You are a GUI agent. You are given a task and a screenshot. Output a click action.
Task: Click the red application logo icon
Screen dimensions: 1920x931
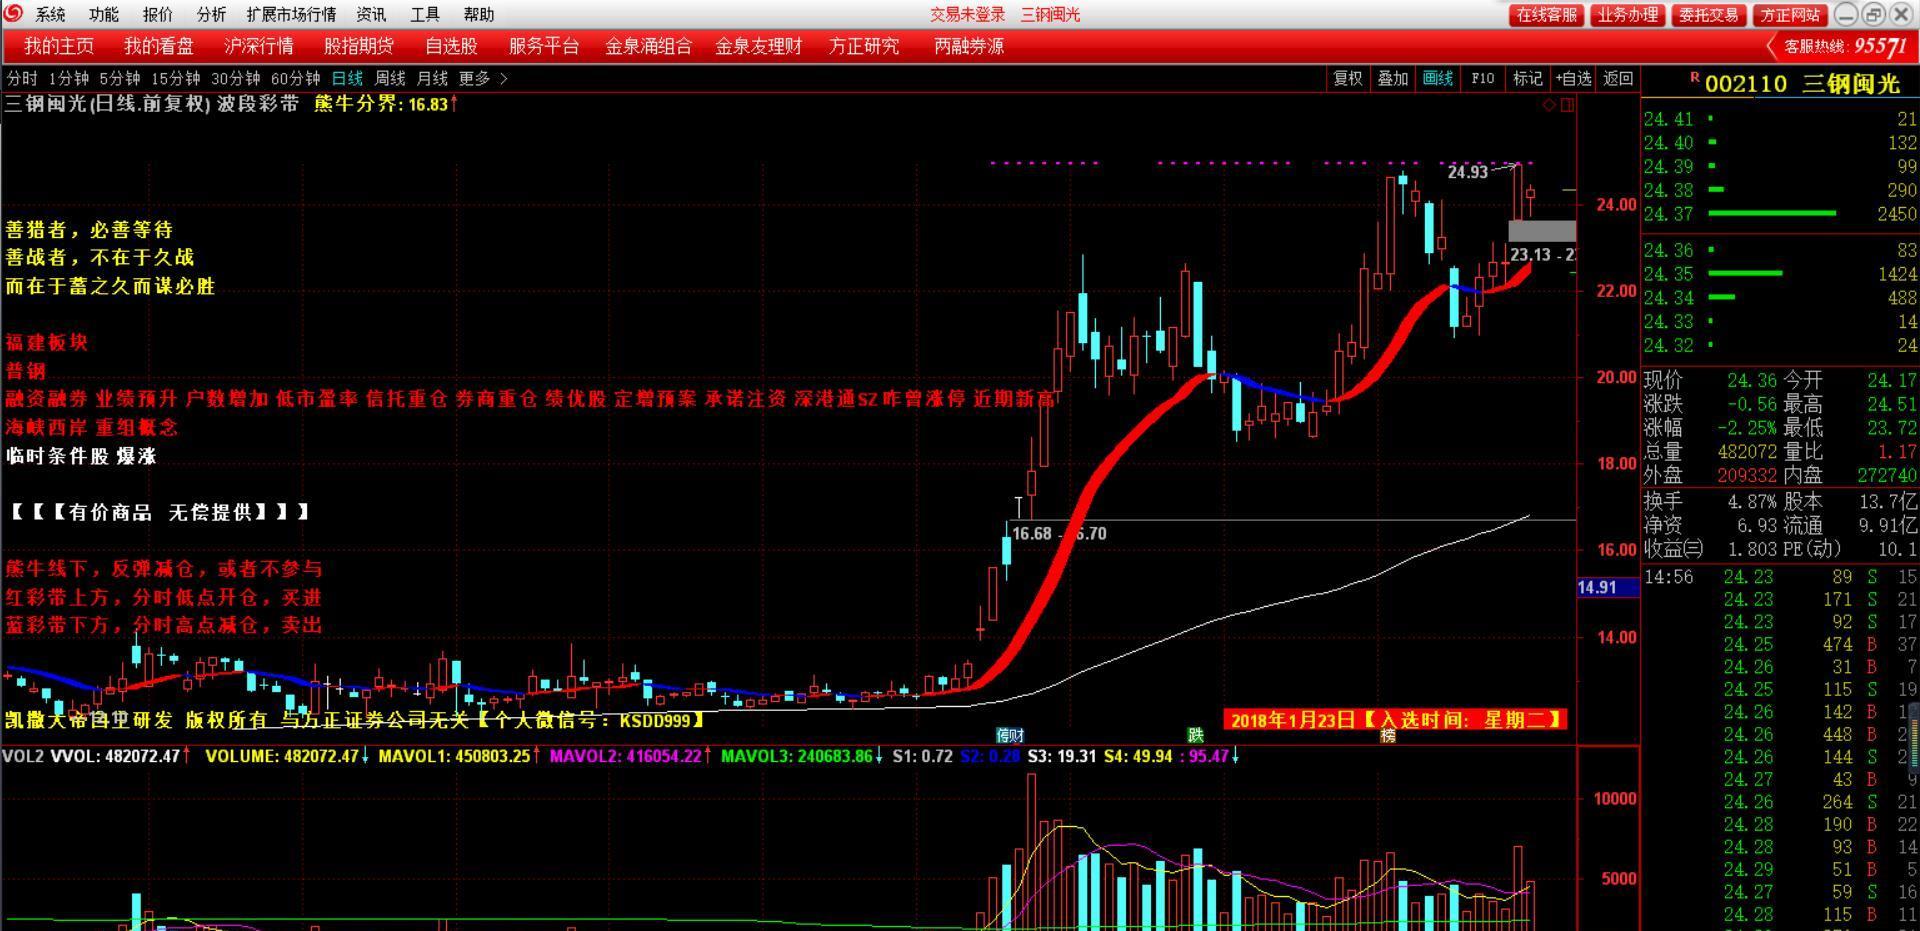point(13,13)
